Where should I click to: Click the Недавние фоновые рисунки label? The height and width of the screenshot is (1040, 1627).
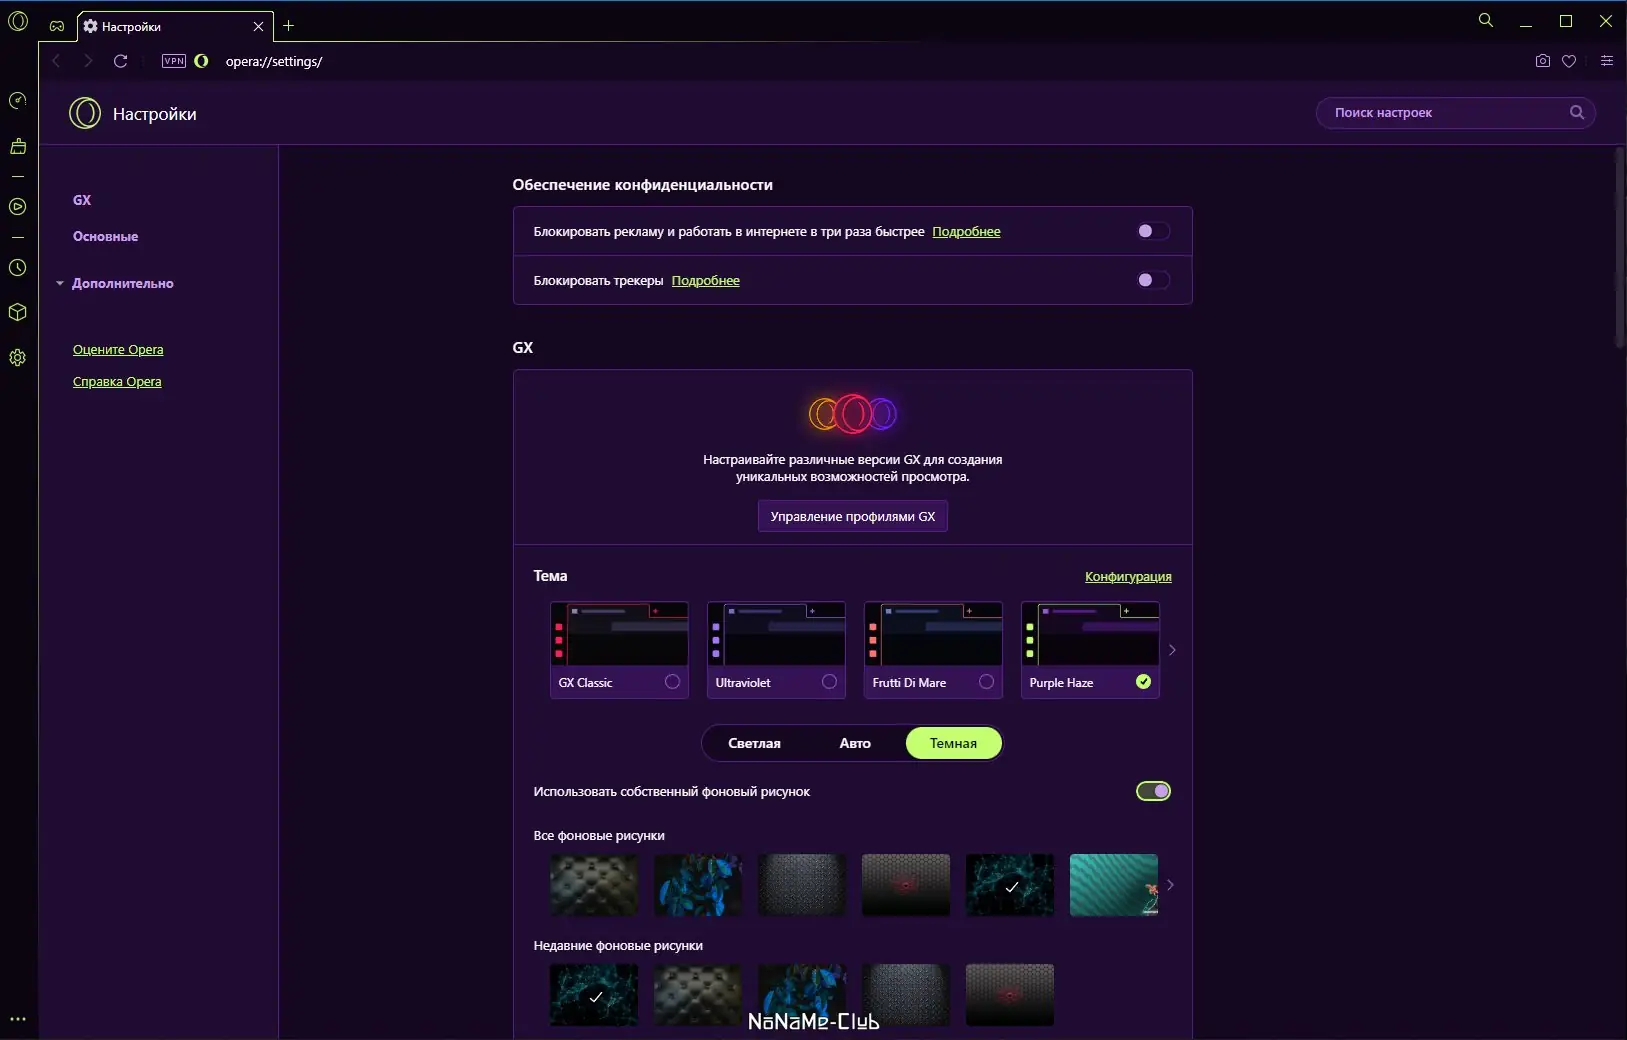[x=618, y=946]
